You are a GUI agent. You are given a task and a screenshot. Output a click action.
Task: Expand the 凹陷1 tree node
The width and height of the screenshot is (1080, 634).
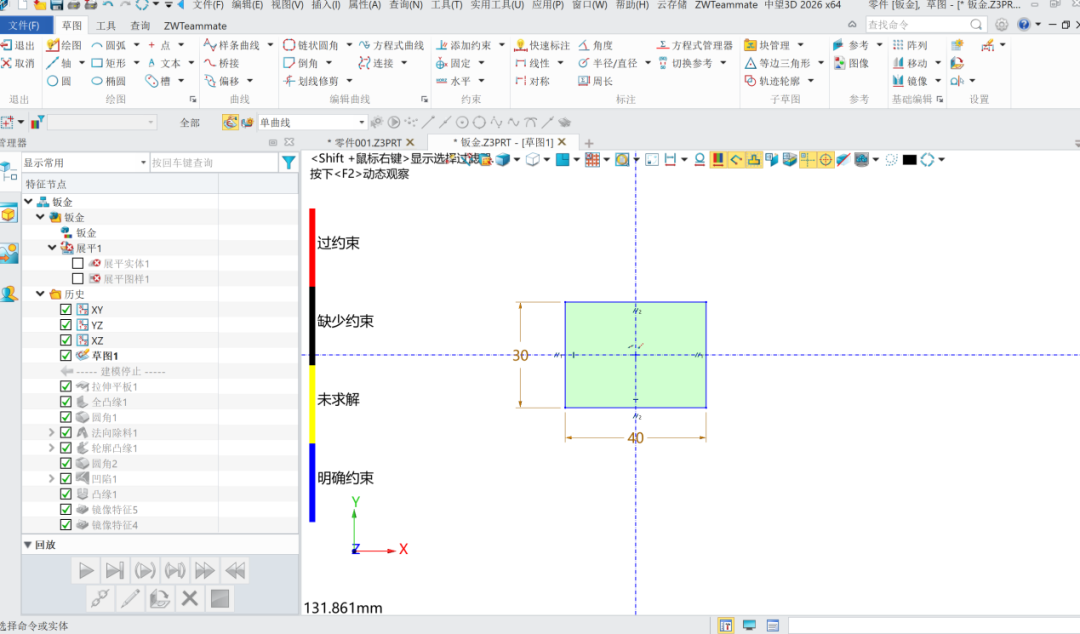click(52, 478)
